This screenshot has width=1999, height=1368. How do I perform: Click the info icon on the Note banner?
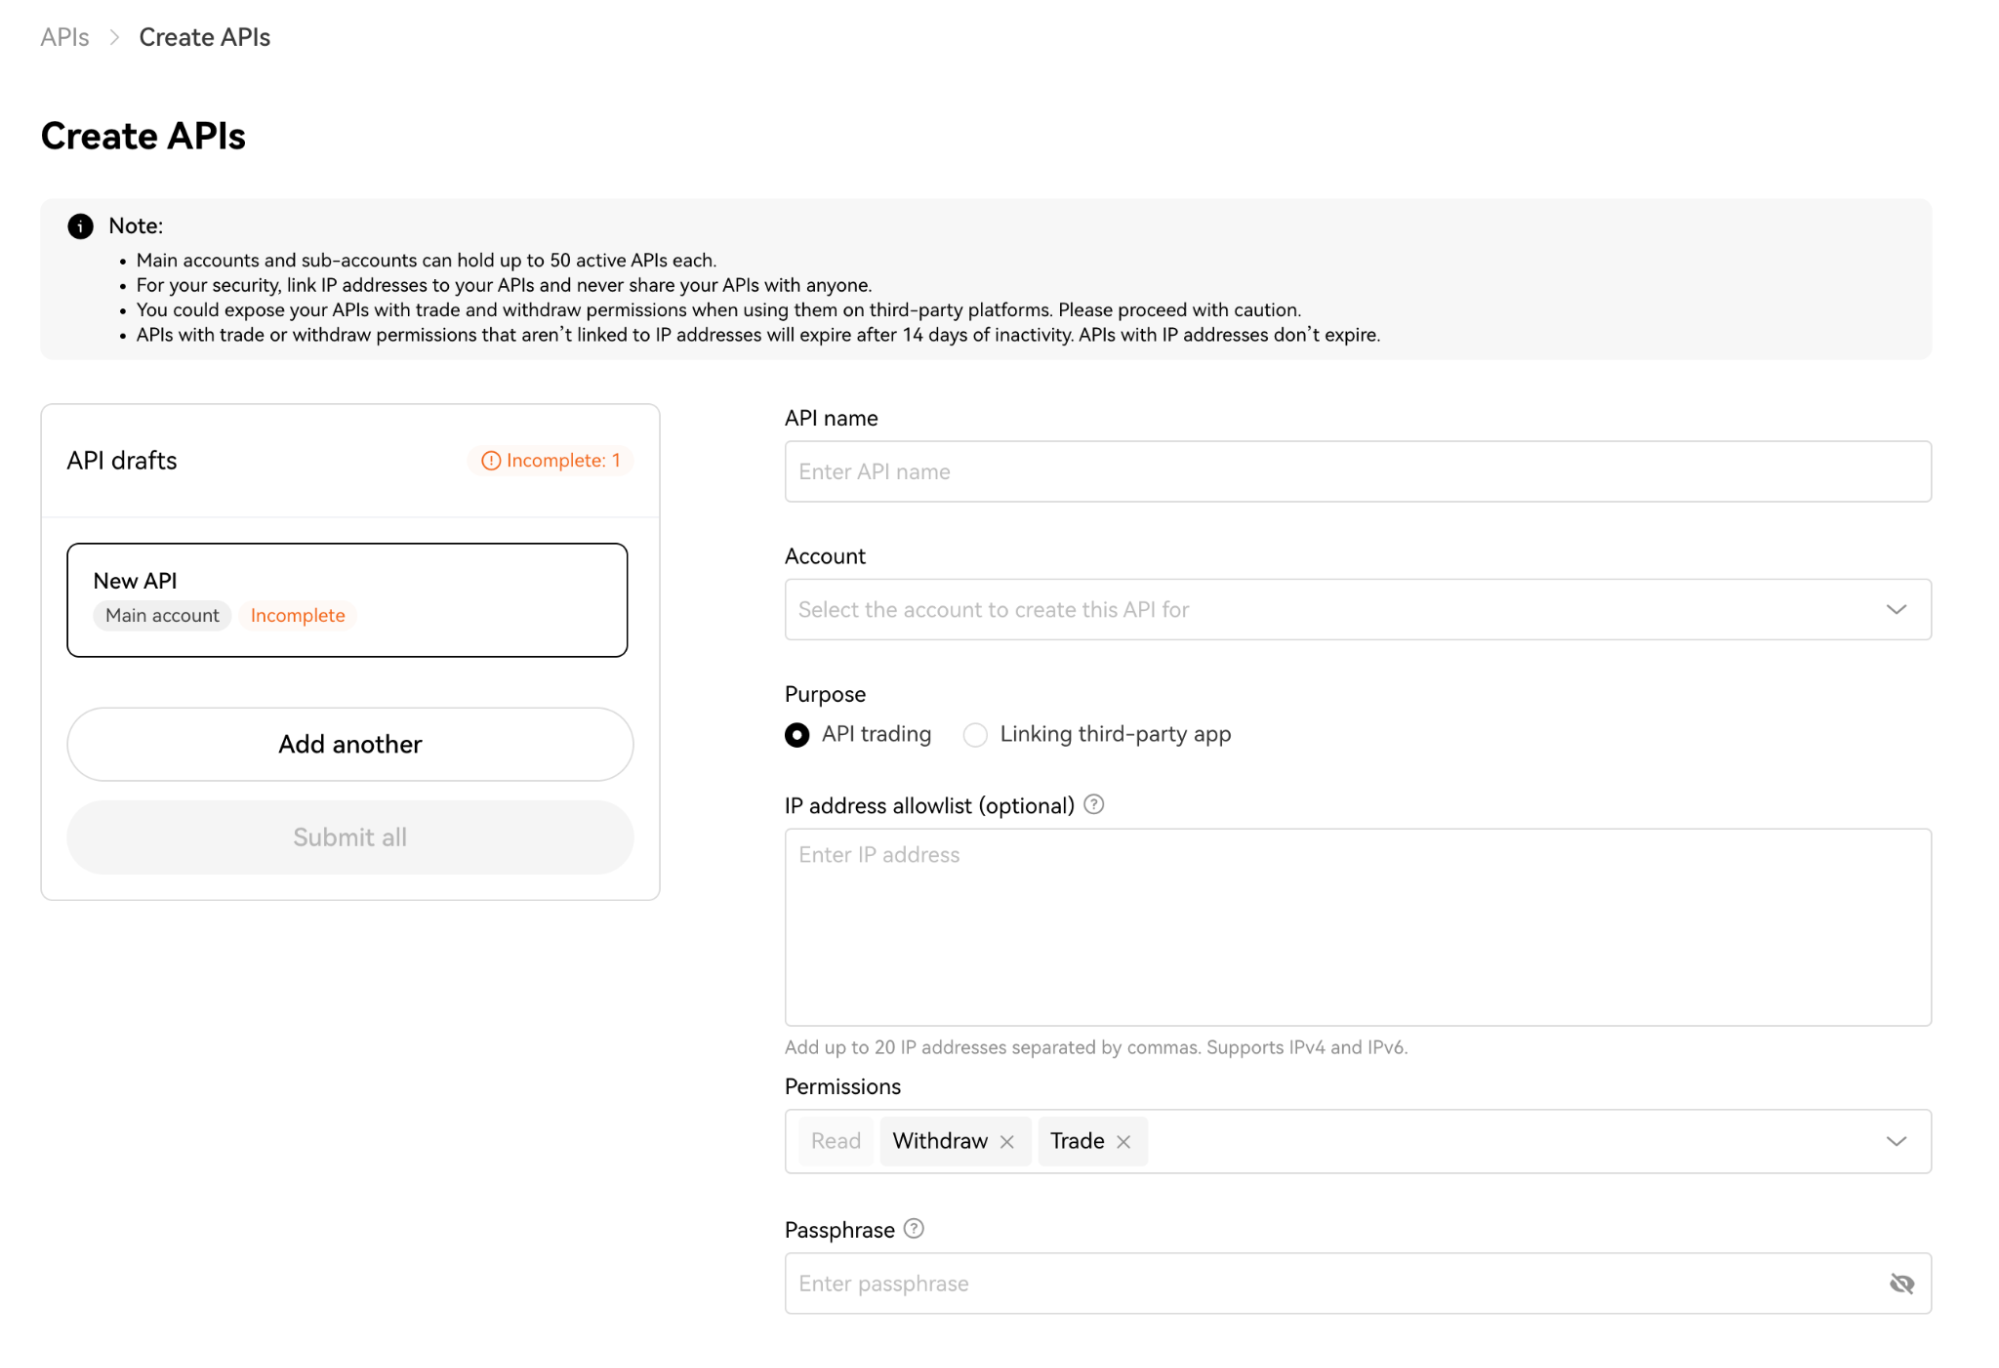[80, 225]
